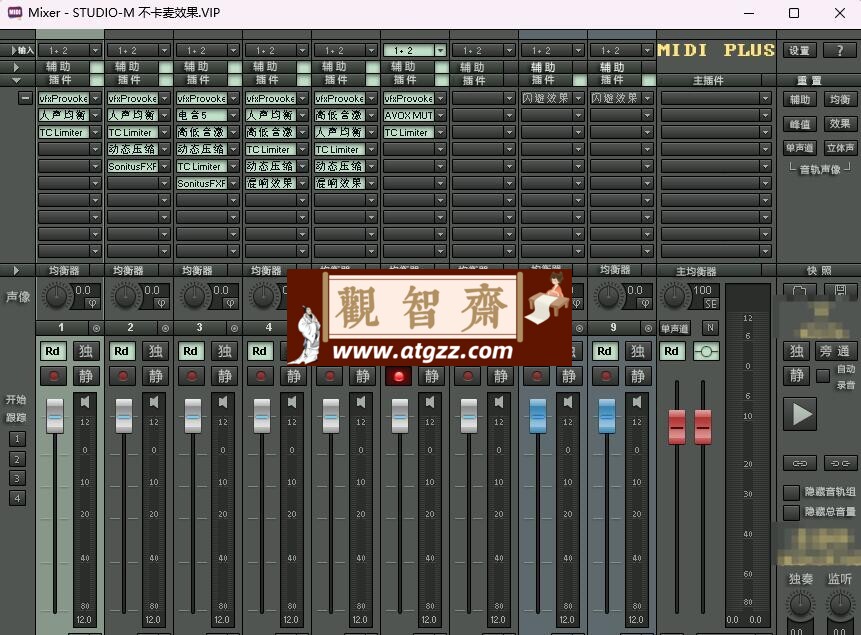
Task: Arm record on channel 2
Action: [x=123, y=376]
